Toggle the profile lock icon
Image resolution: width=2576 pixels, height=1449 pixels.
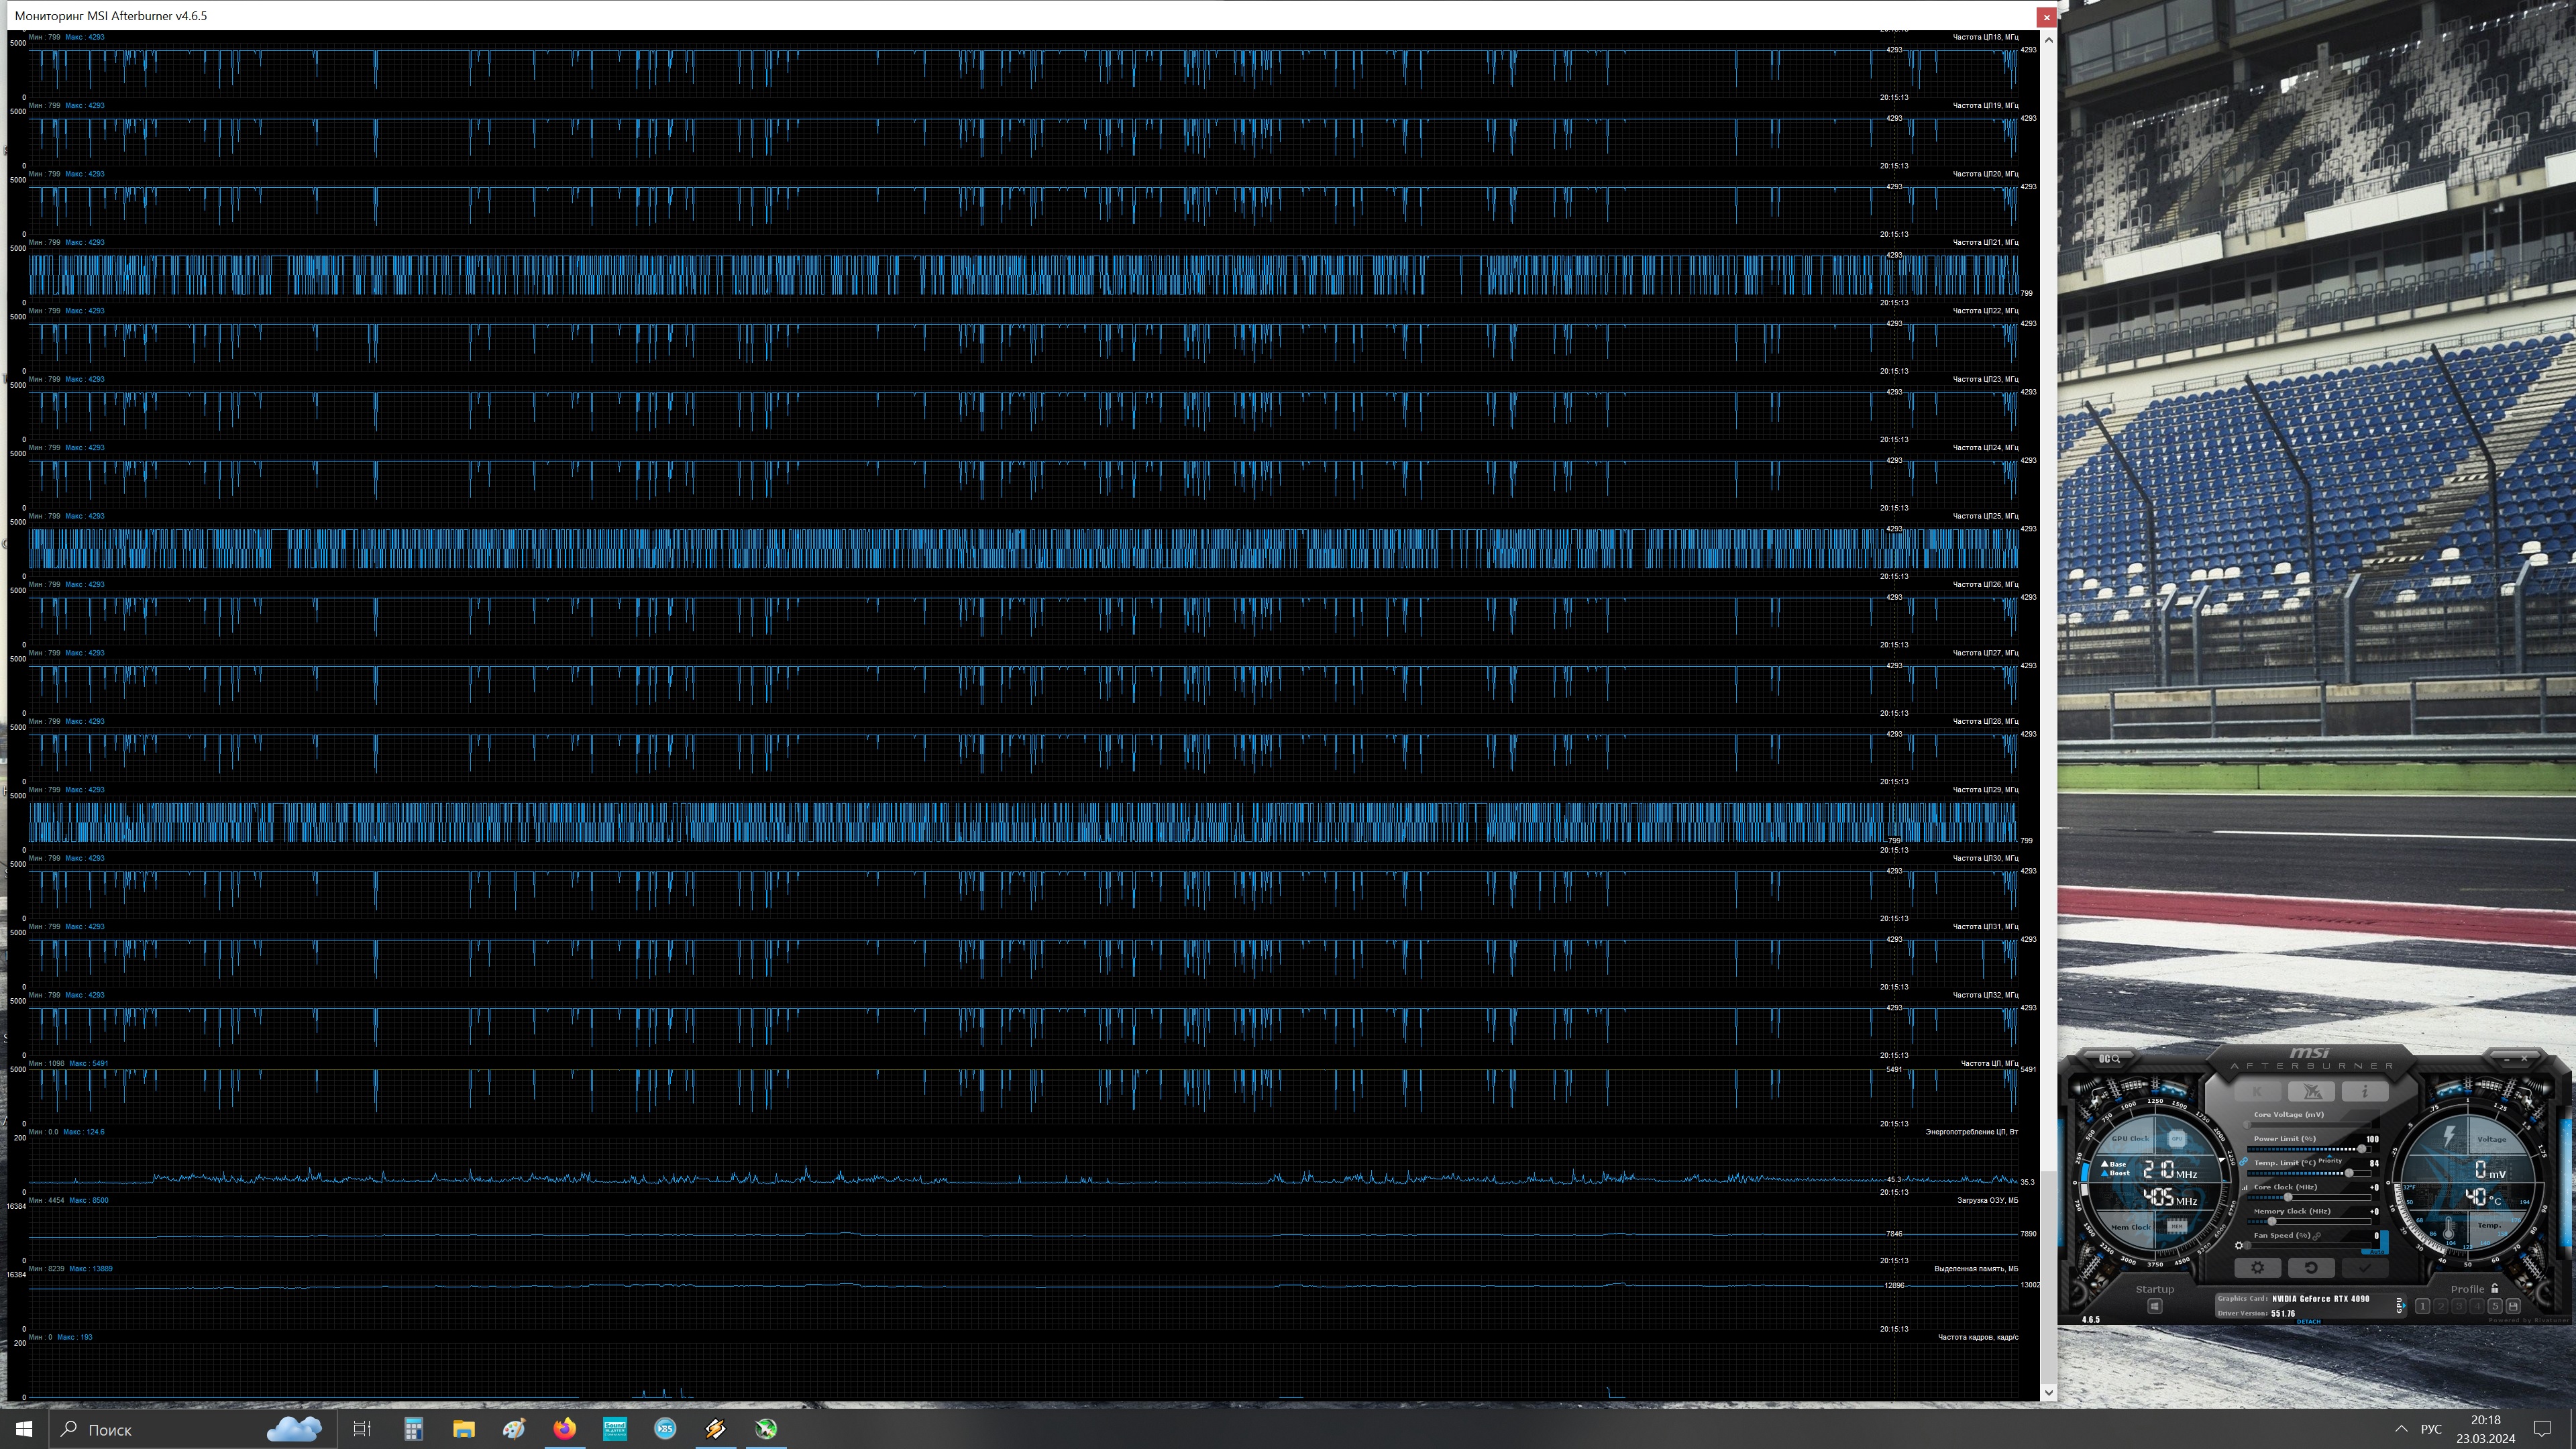2494,1288
